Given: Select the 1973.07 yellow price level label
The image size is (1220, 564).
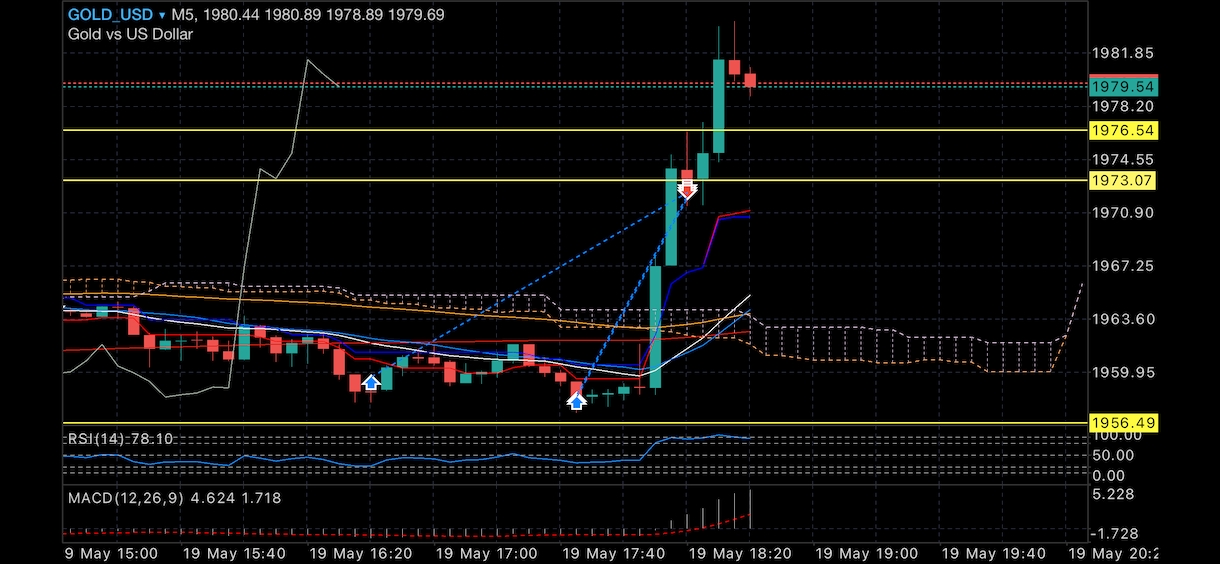Looking at the screenshot, I should click(1123, 180).
